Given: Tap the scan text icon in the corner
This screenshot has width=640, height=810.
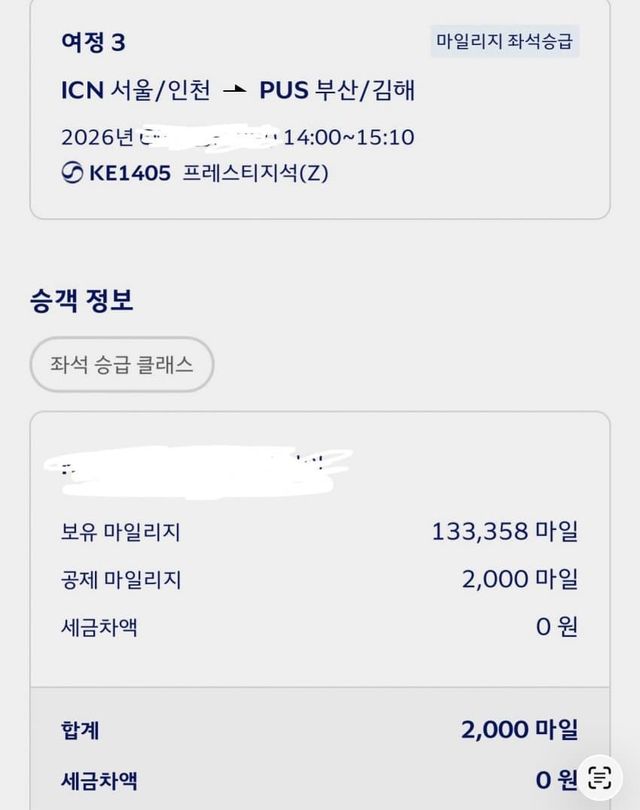Looking at the screenshot, I should [x=600, y=777].
